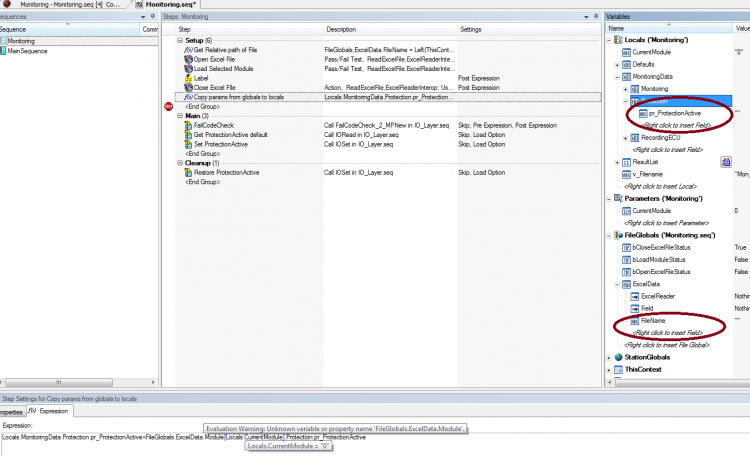The image size is (750, 456).
Task: Open the Properties tab in Step Settings
Action: [x=12, y=412]
